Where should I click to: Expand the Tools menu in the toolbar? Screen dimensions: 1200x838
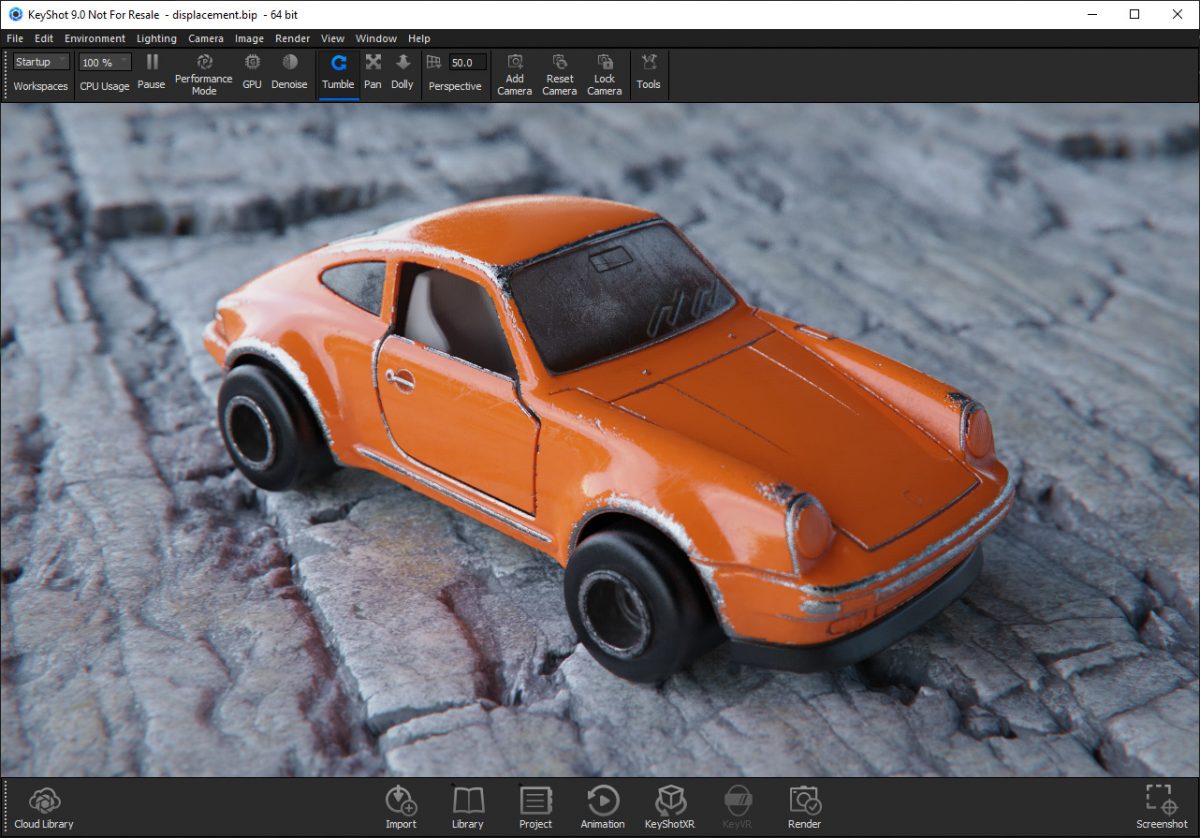point(648,72)
